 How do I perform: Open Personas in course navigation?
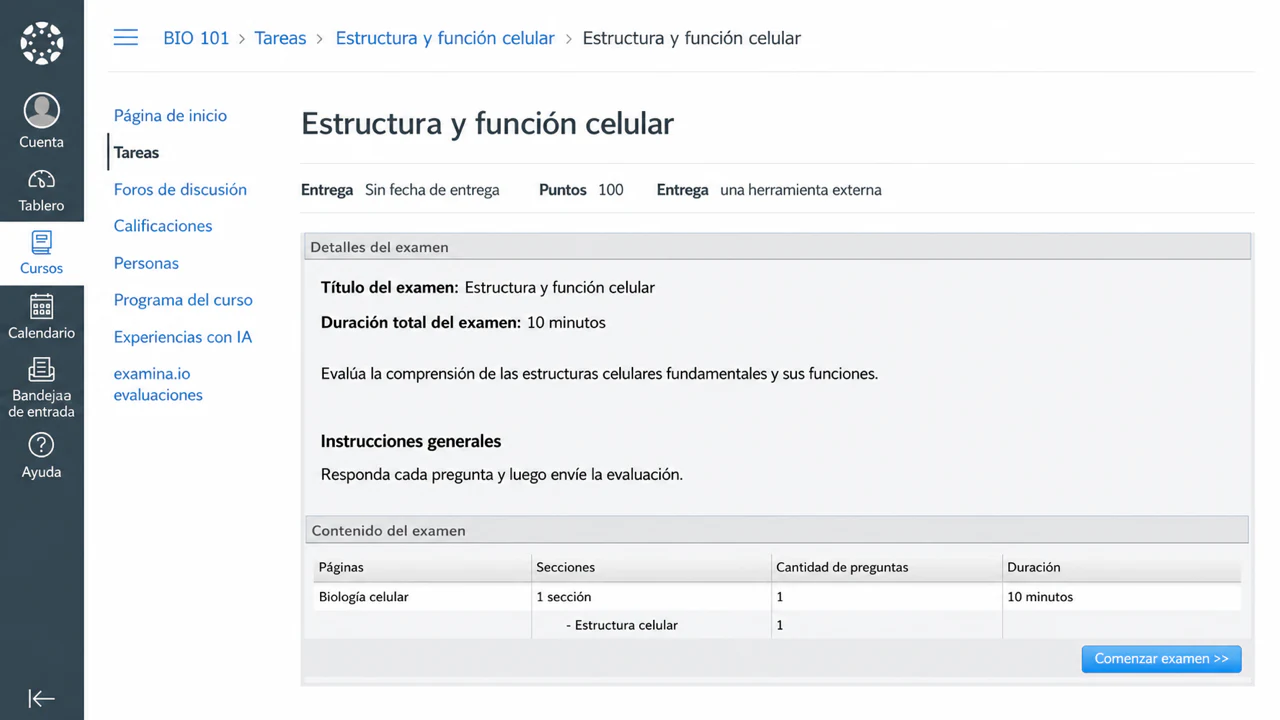pos(146,263)
